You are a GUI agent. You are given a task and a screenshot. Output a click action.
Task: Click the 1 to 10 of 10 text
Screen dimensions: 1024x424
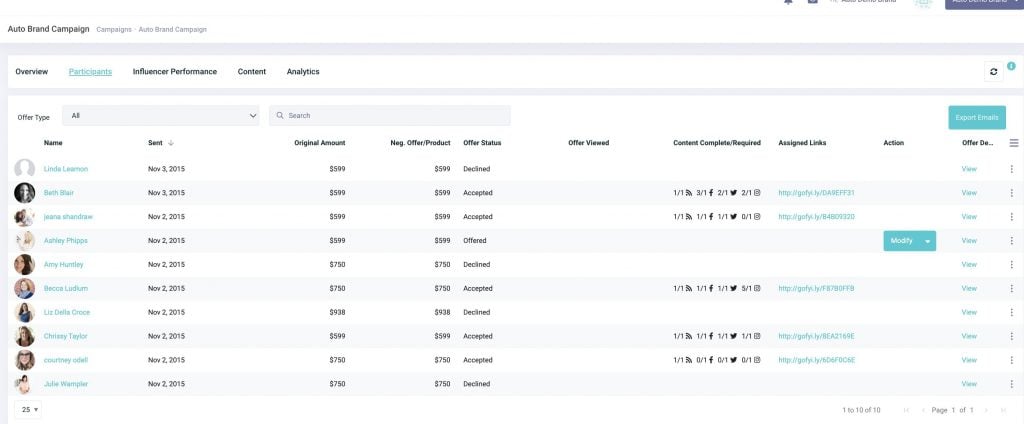click(861, 410)
